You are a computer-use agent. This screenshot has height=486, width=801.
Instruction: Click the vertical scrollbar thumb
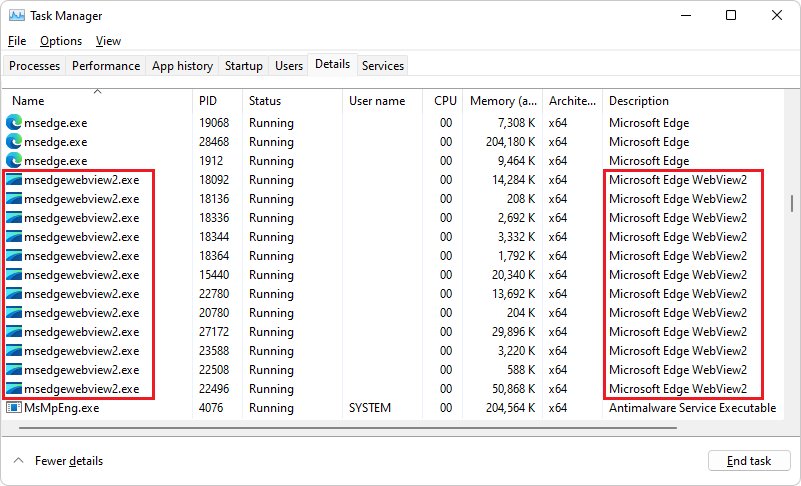pyautogui.click(x=792, y=203)
